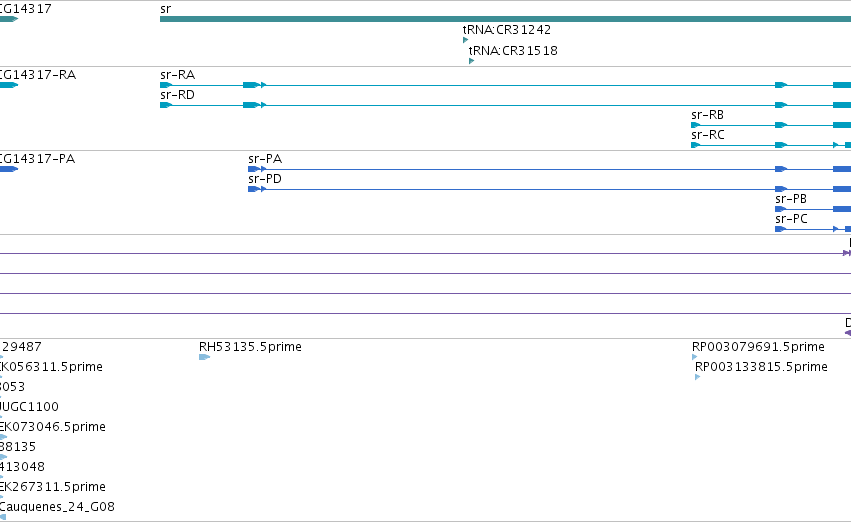Click the 413048 label

[x=22, y=467]
